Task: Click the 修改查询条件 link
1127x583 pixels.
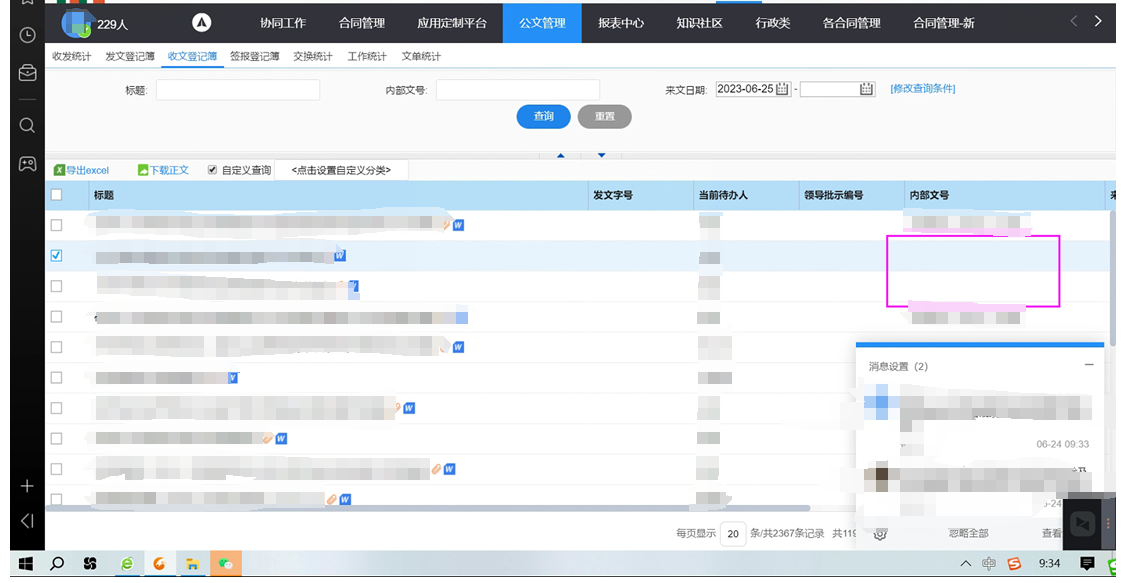Action: pyautogui.click(x=922, y=89)
